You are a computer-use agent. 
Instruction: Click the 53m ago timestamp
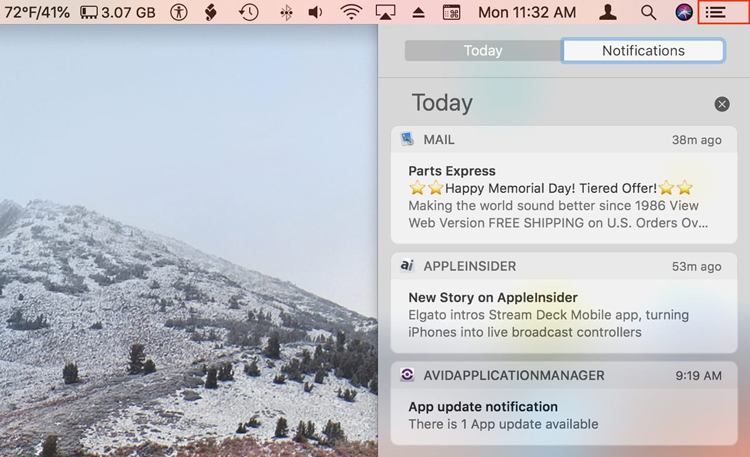[x=696, y=266]
